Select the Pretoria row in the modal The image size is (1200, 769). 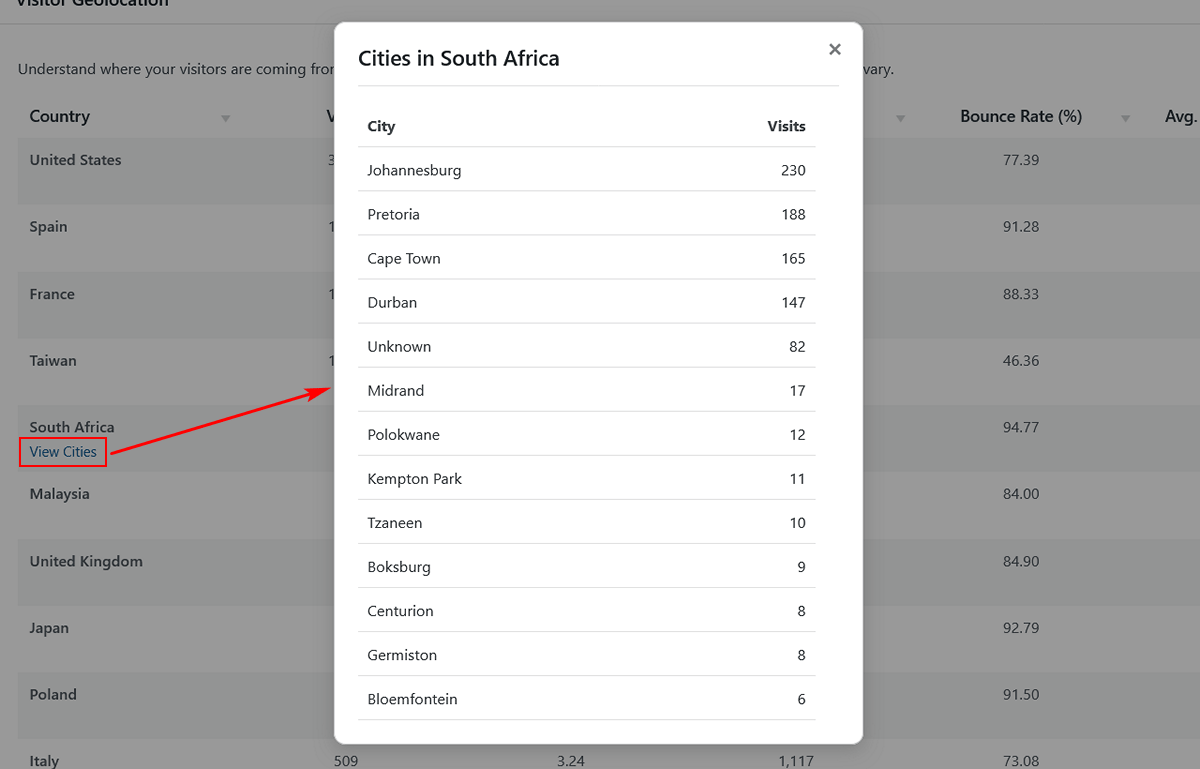587,214
